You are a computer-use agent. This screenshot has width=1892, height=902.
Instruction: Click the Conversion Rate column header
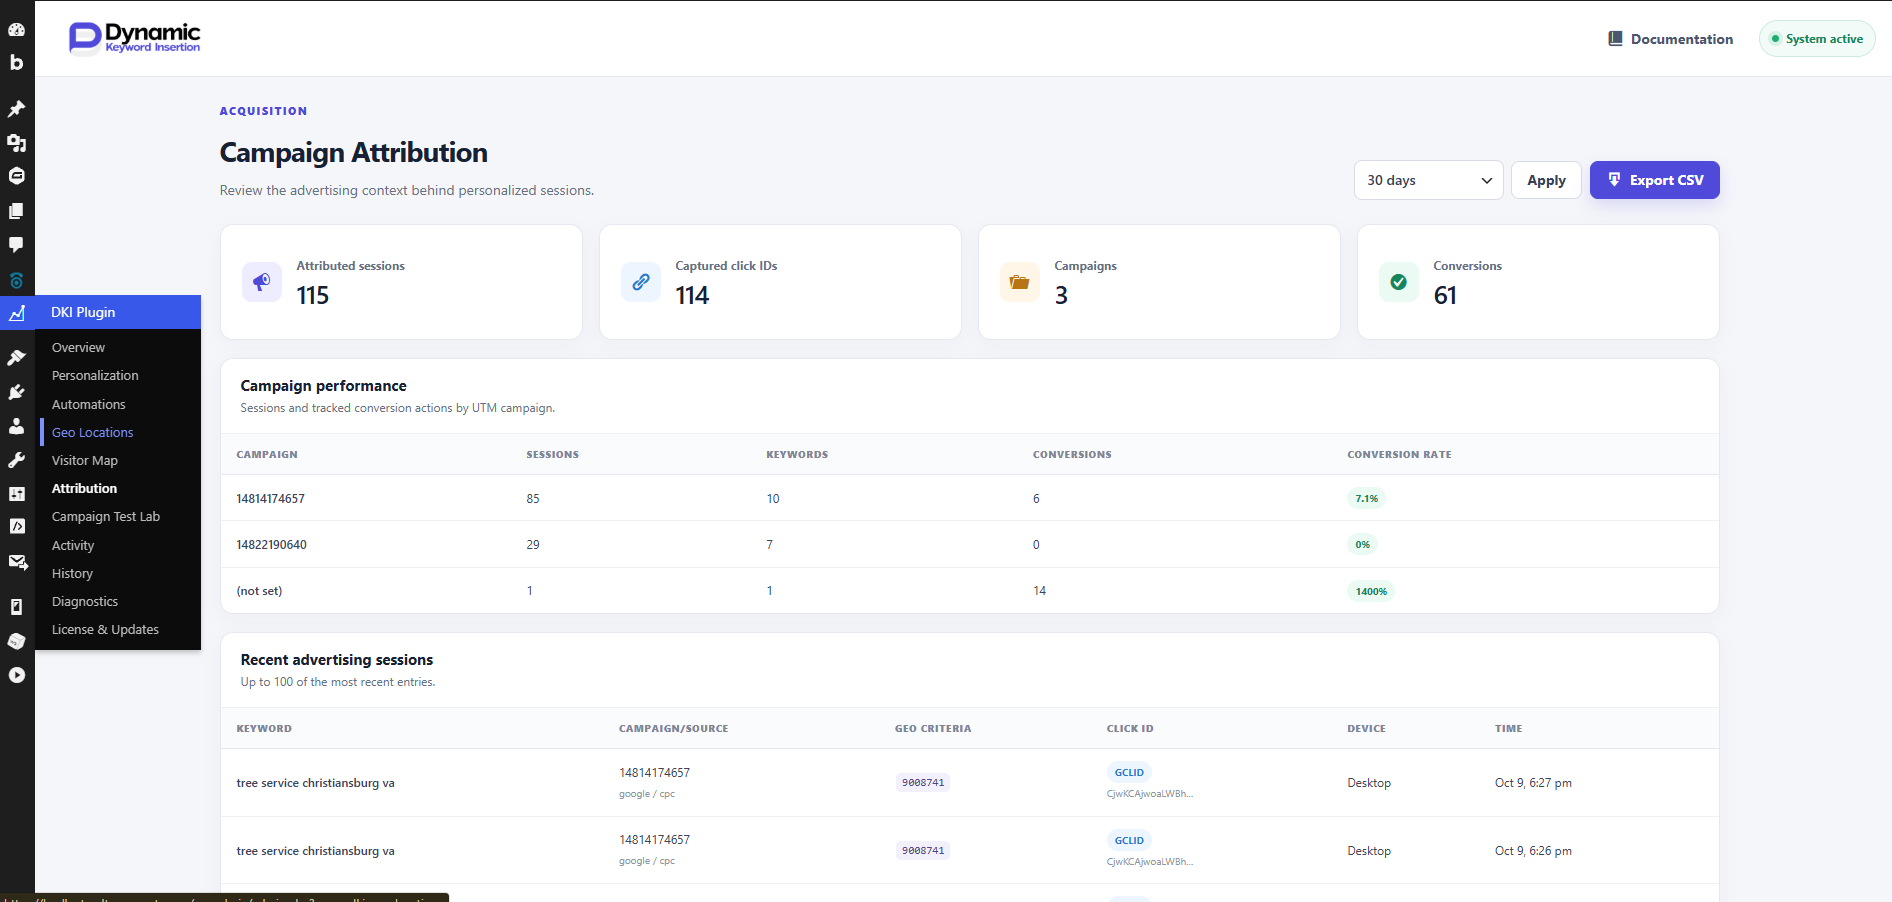(1399, 454)
